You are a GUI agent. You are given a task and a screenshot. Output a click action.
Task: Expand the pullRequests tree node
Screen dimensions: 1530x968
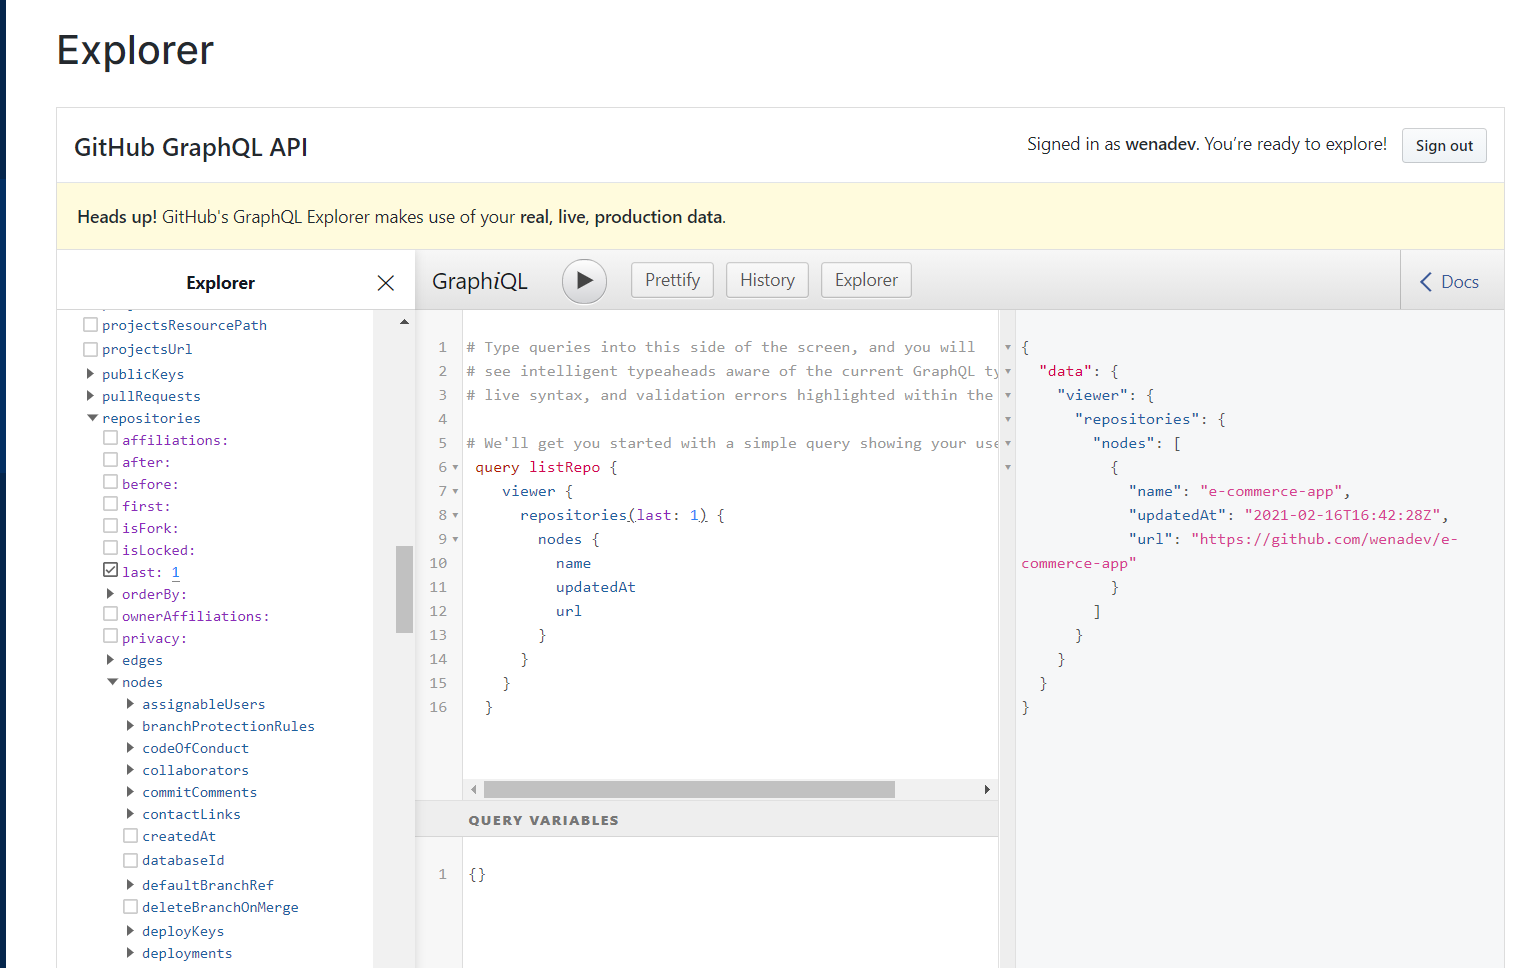pos(91,396)
